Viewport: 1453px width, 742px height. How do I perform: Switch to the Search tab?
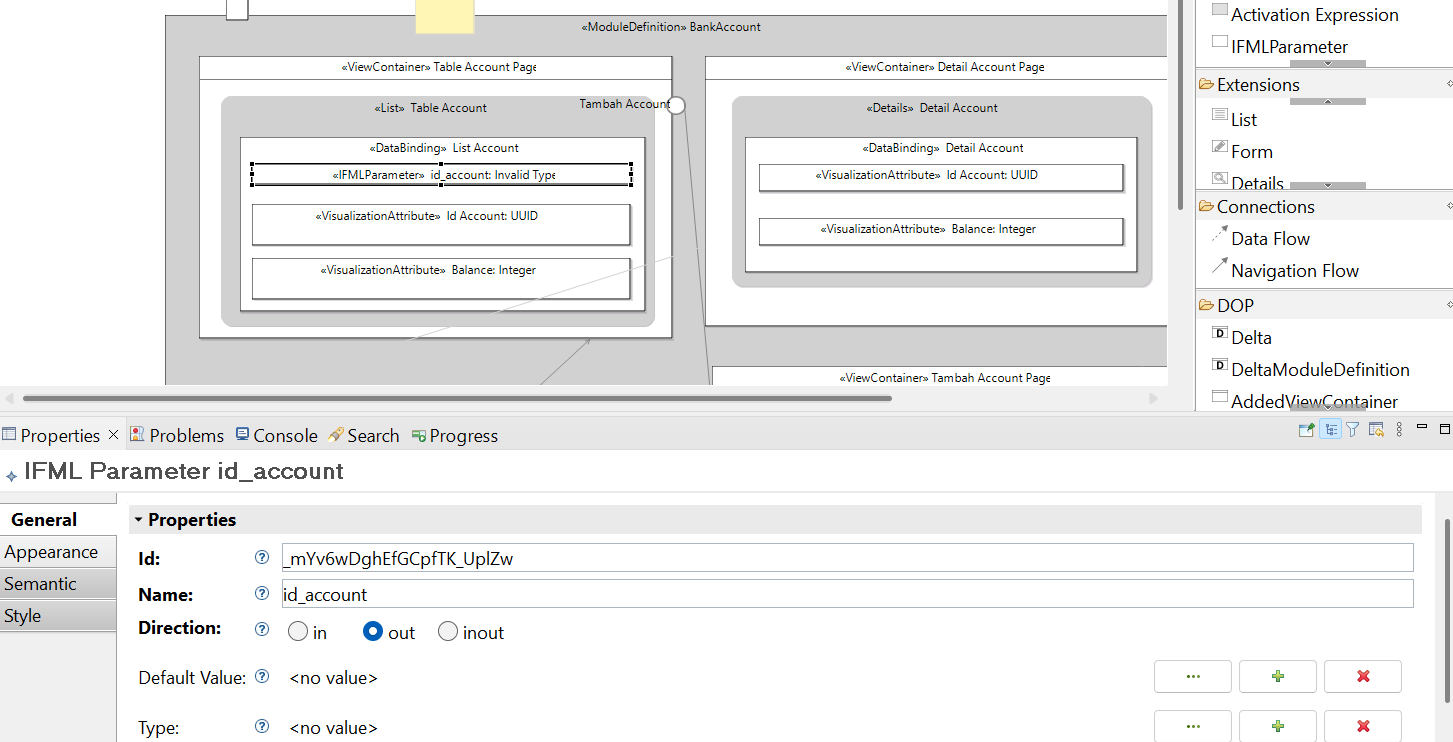tap(365, 435)
